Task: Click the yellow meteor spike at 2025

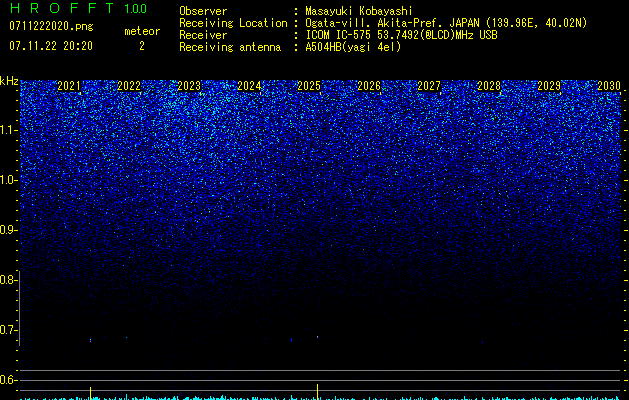Action: [318, 392]
